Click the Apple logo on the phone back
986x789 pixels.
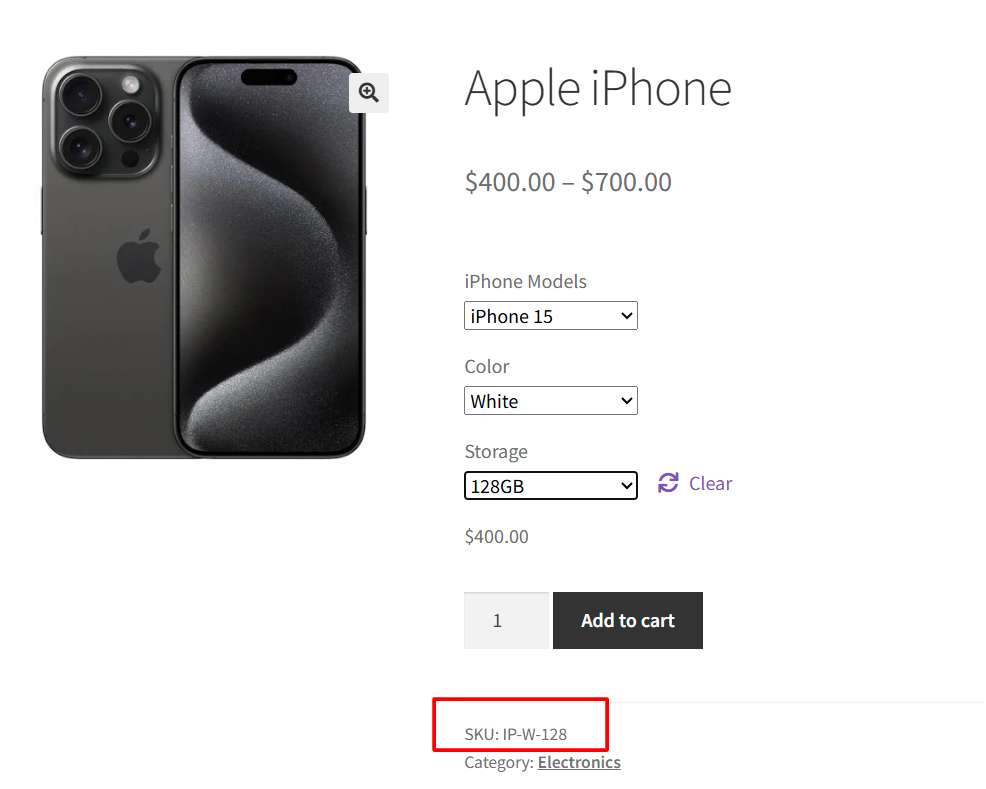139,256
